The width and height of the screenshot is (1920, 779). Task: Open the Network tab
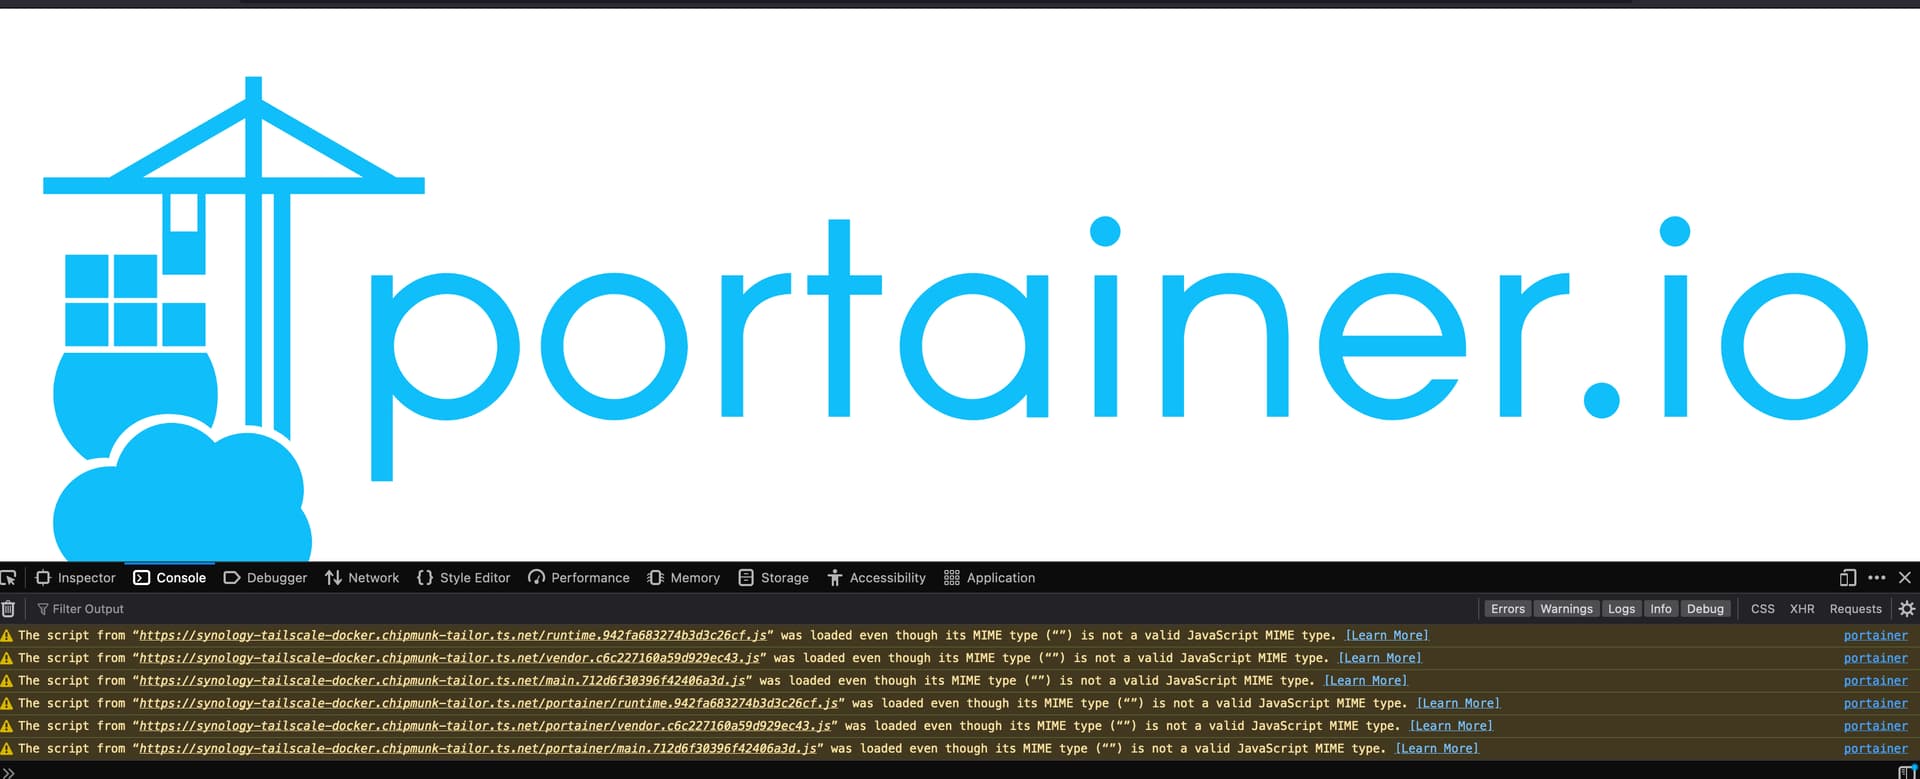point(362,578)
